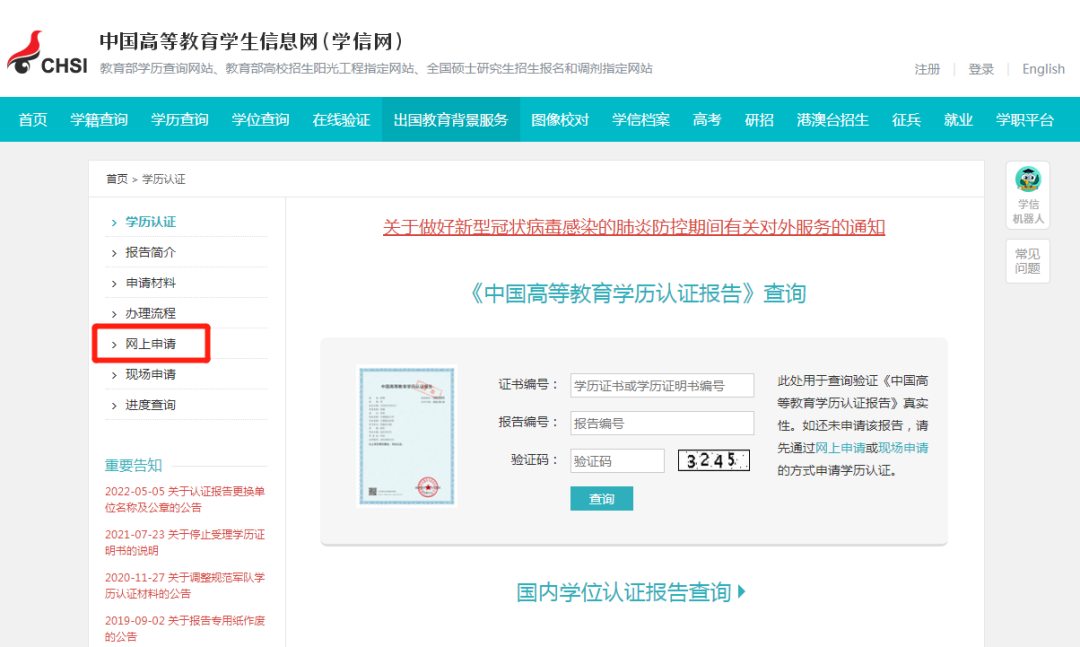1080x647 pixels.
Task: Open 就业 in the navigation bar
Action: [958, 120]
